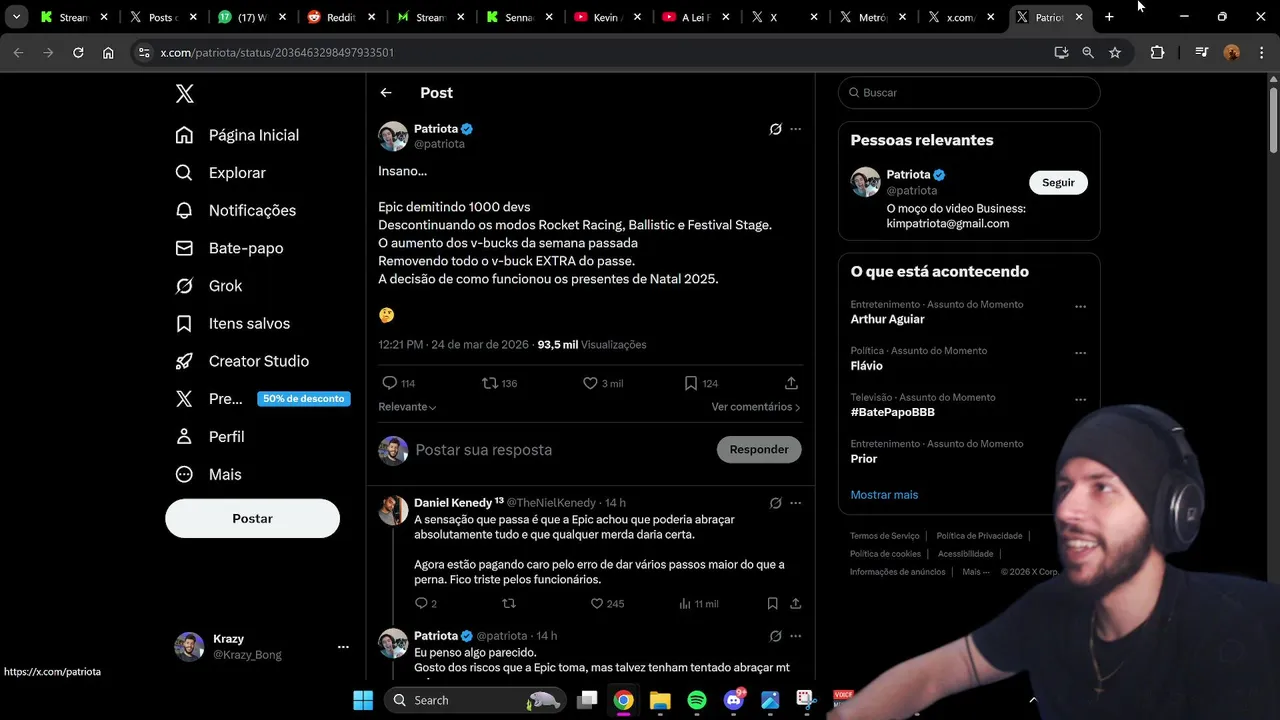The image size is (1280, 720).
Task: Open Windows Start menu
Action: coord(363,700)
